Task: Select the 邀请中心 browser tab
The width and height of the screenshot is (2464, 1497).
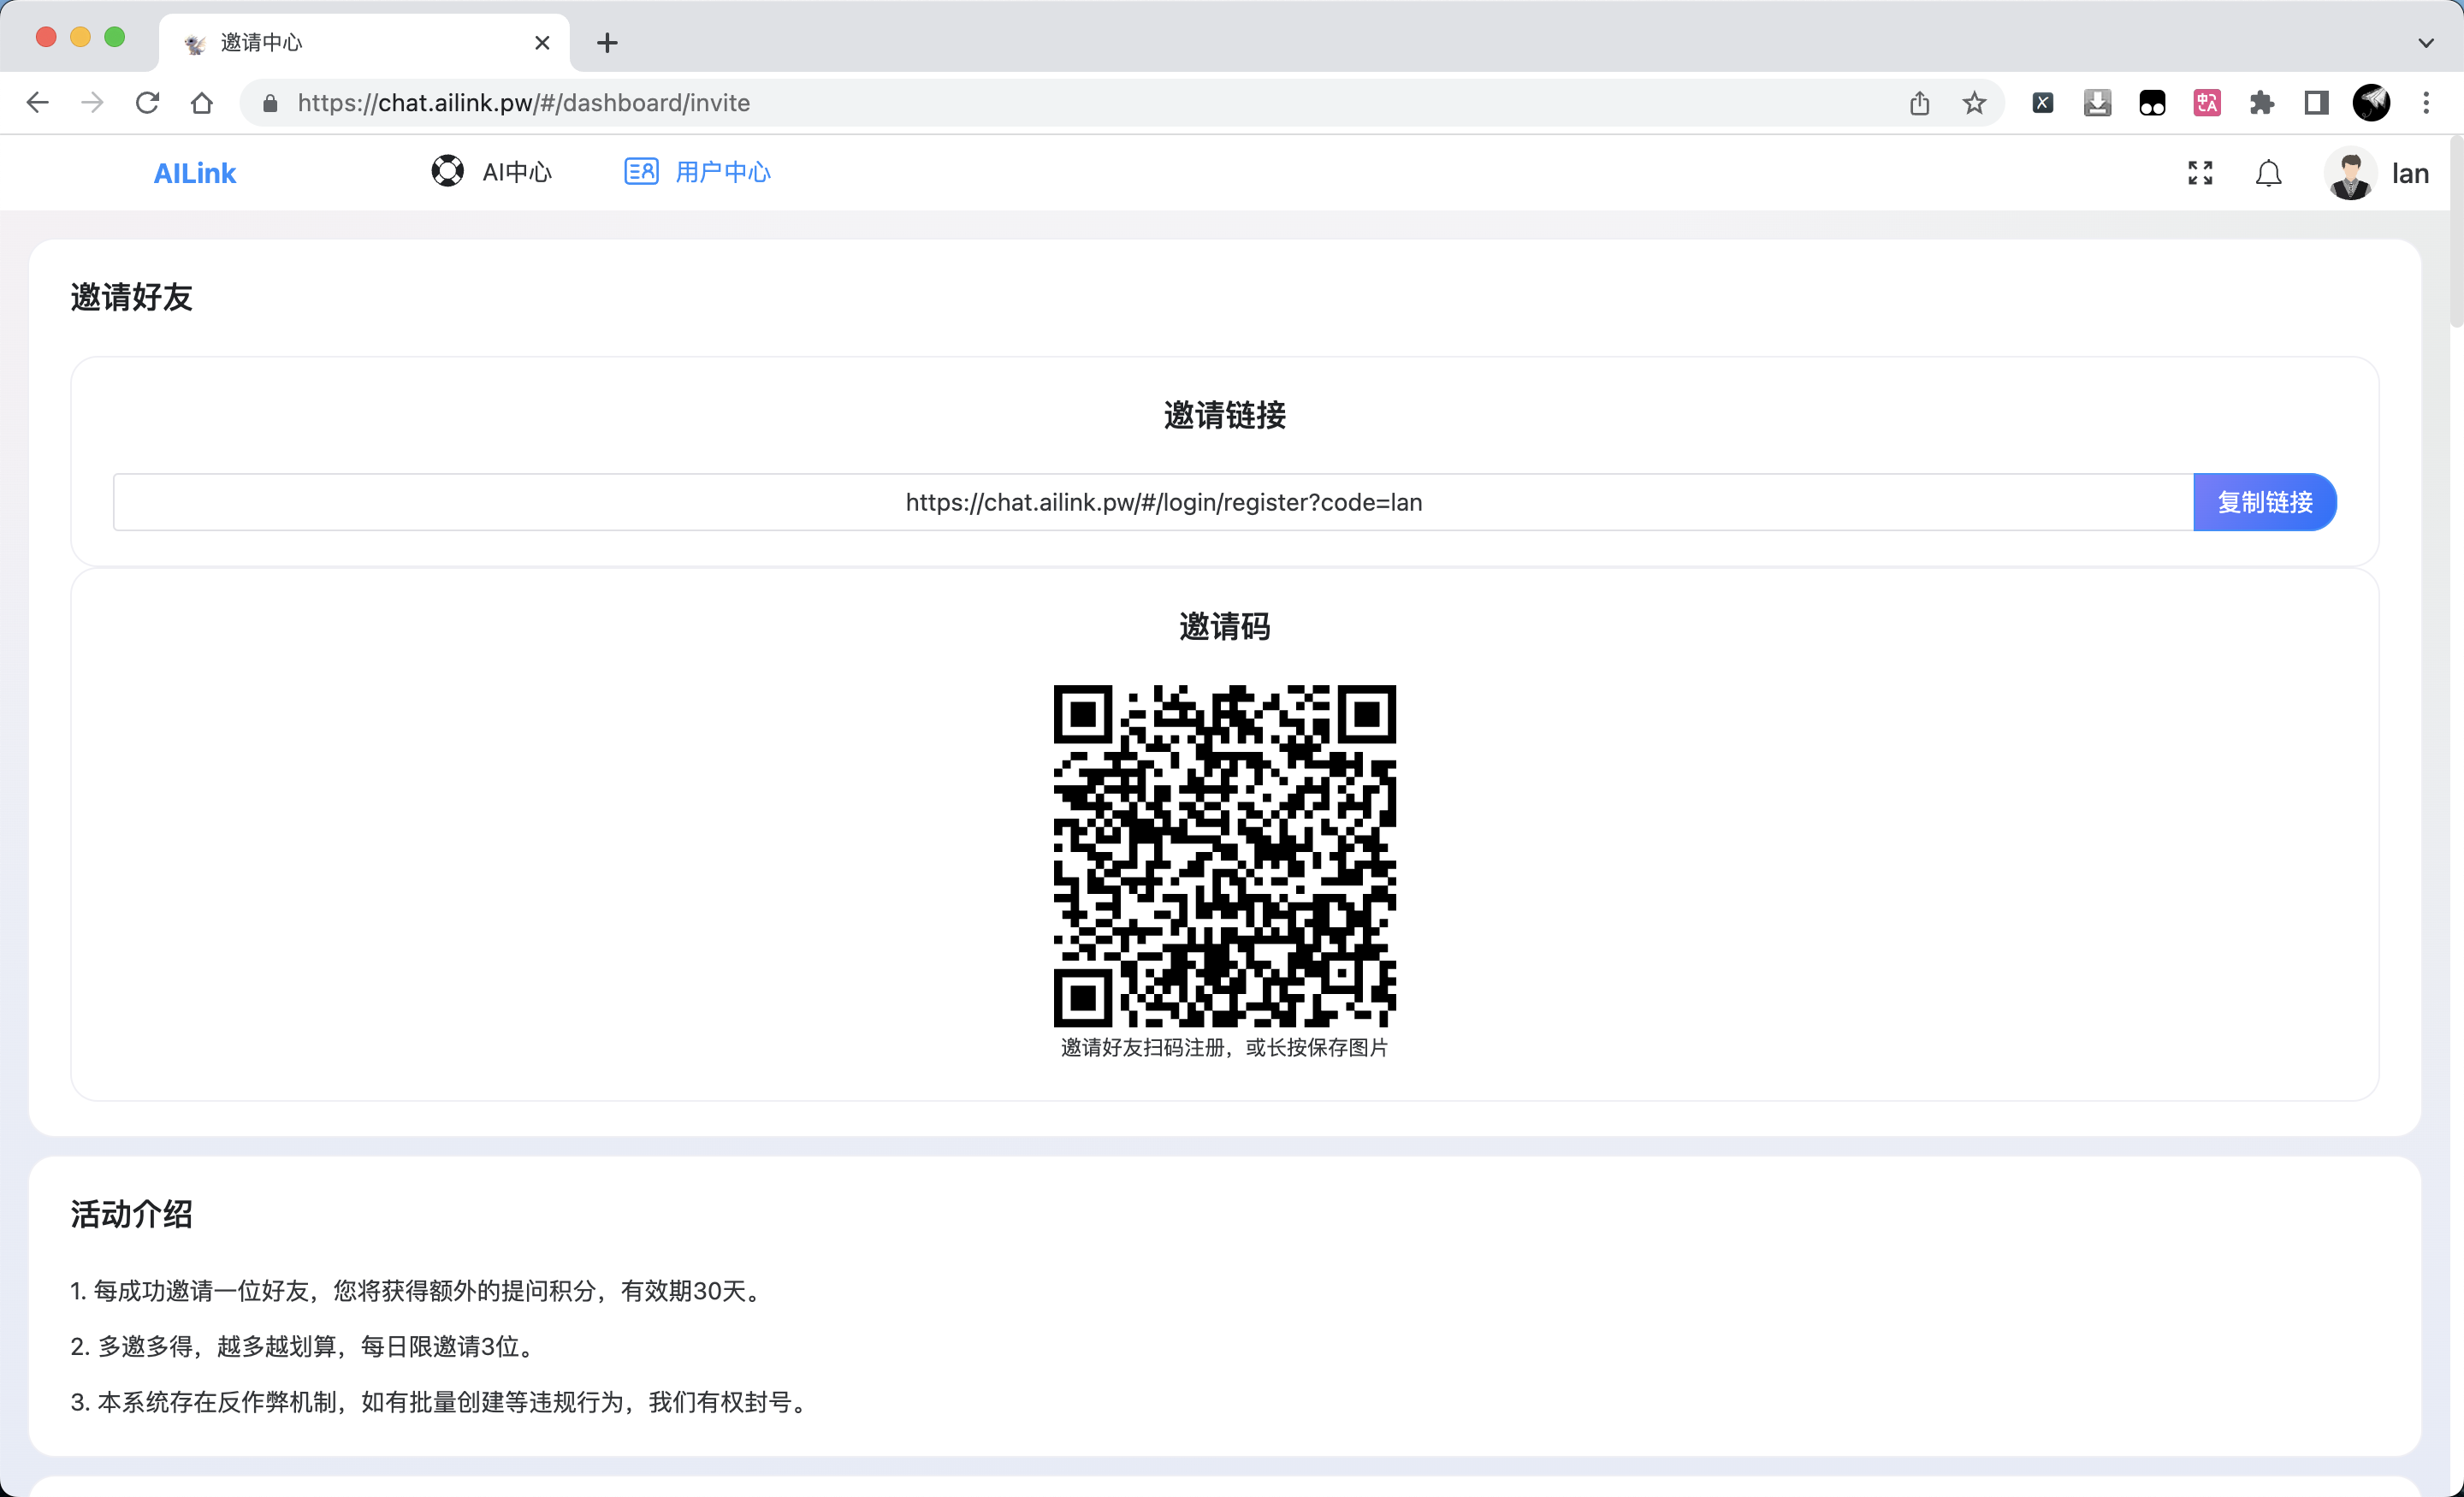Action: click(364, 43)
